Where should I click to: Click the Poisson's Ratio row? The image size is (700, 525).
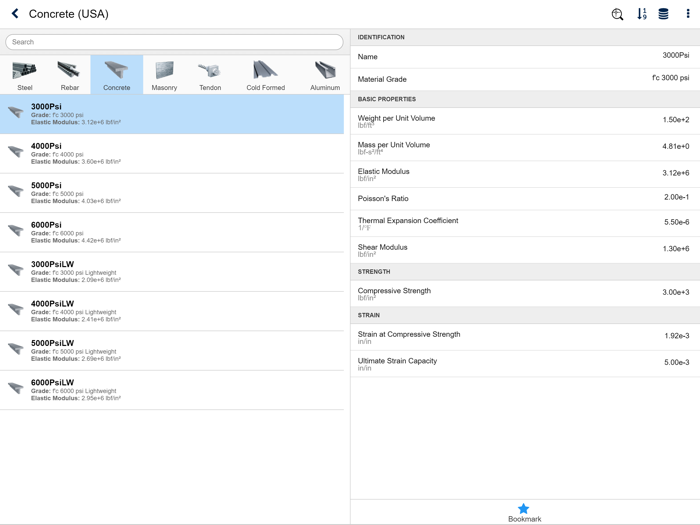[x=525, y=199]
